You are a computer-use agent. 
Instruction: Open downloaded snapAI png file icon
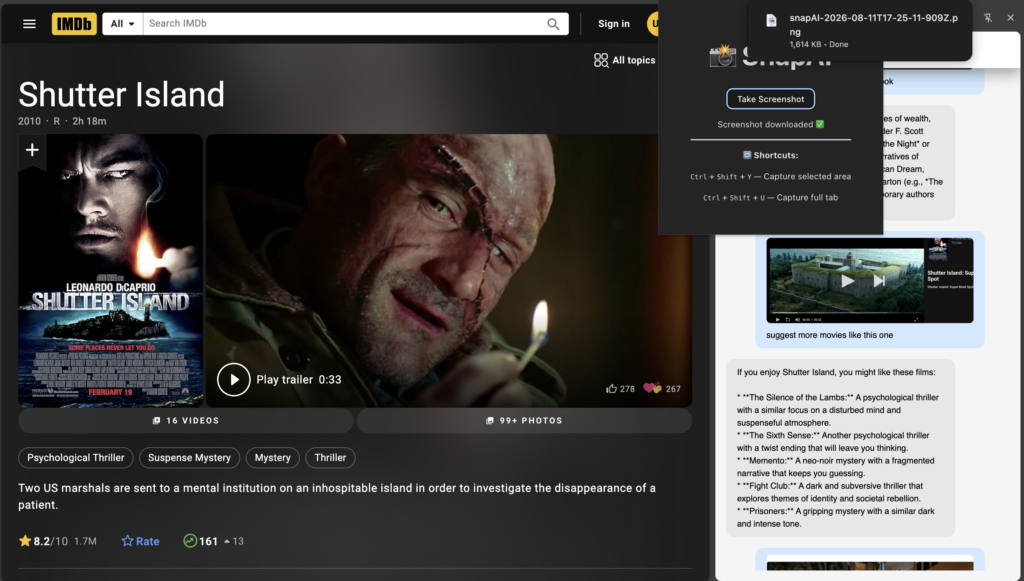coord(771,21)
